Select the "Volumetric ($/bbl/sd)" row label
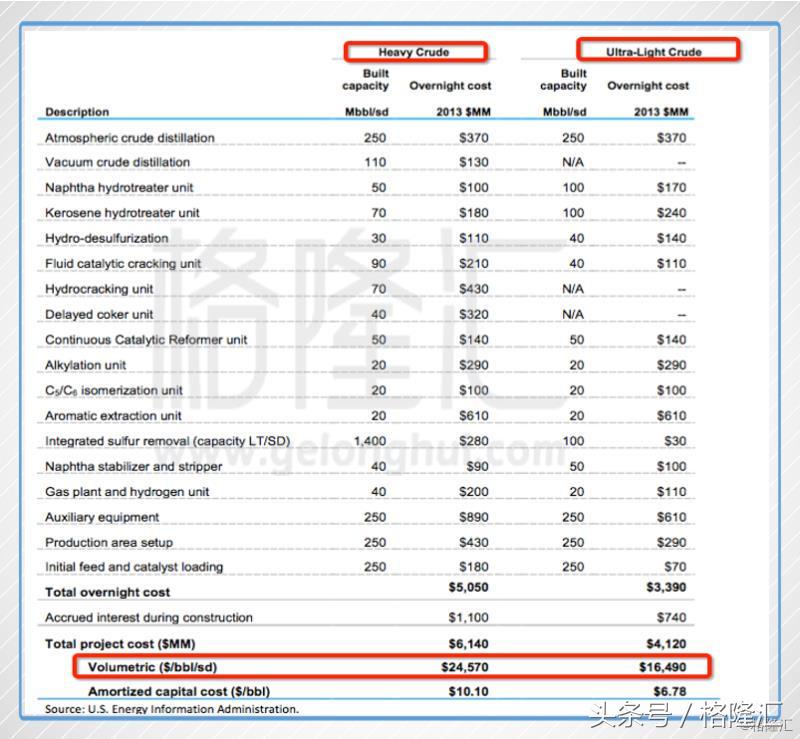The width and height of the screenshot is (800, 739). pyautogui.click(x=153, y=667)
